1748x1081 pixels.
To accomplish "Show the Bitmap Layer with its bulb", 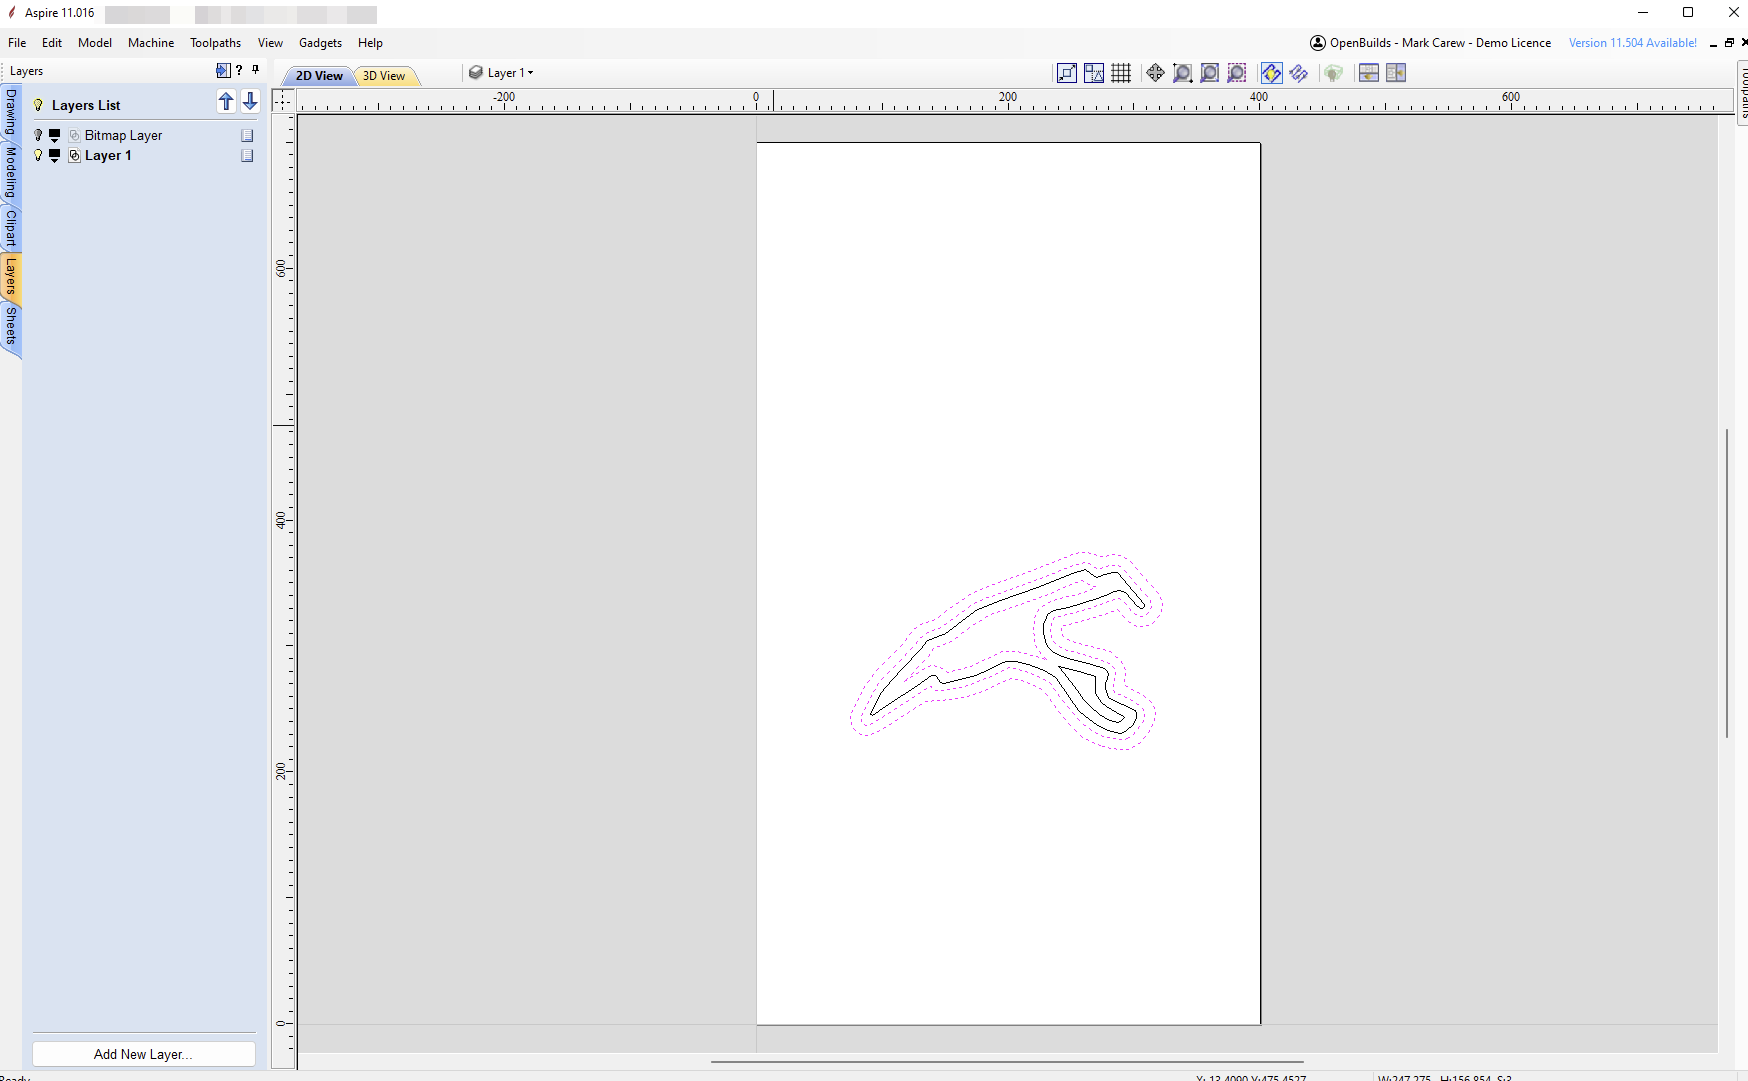I will 39,135.
